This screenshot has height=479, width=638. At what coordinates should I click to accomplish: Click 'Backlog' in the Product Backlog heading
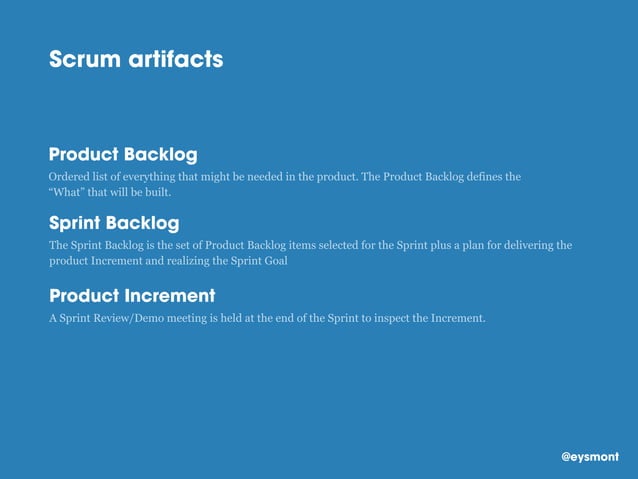(160, 155)
